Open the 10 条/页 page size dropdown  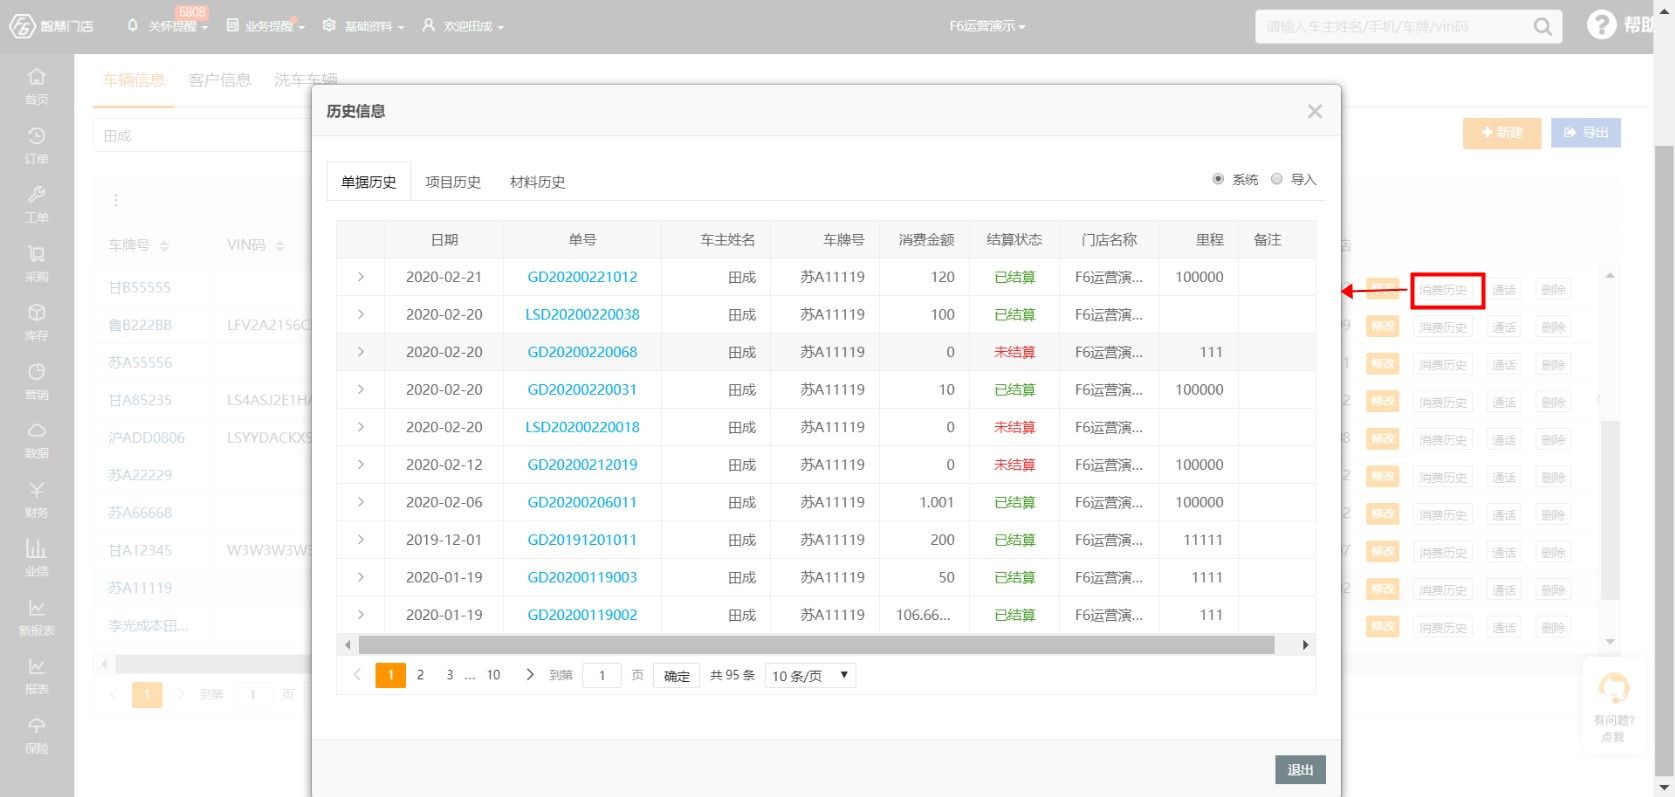coord(810,676)
